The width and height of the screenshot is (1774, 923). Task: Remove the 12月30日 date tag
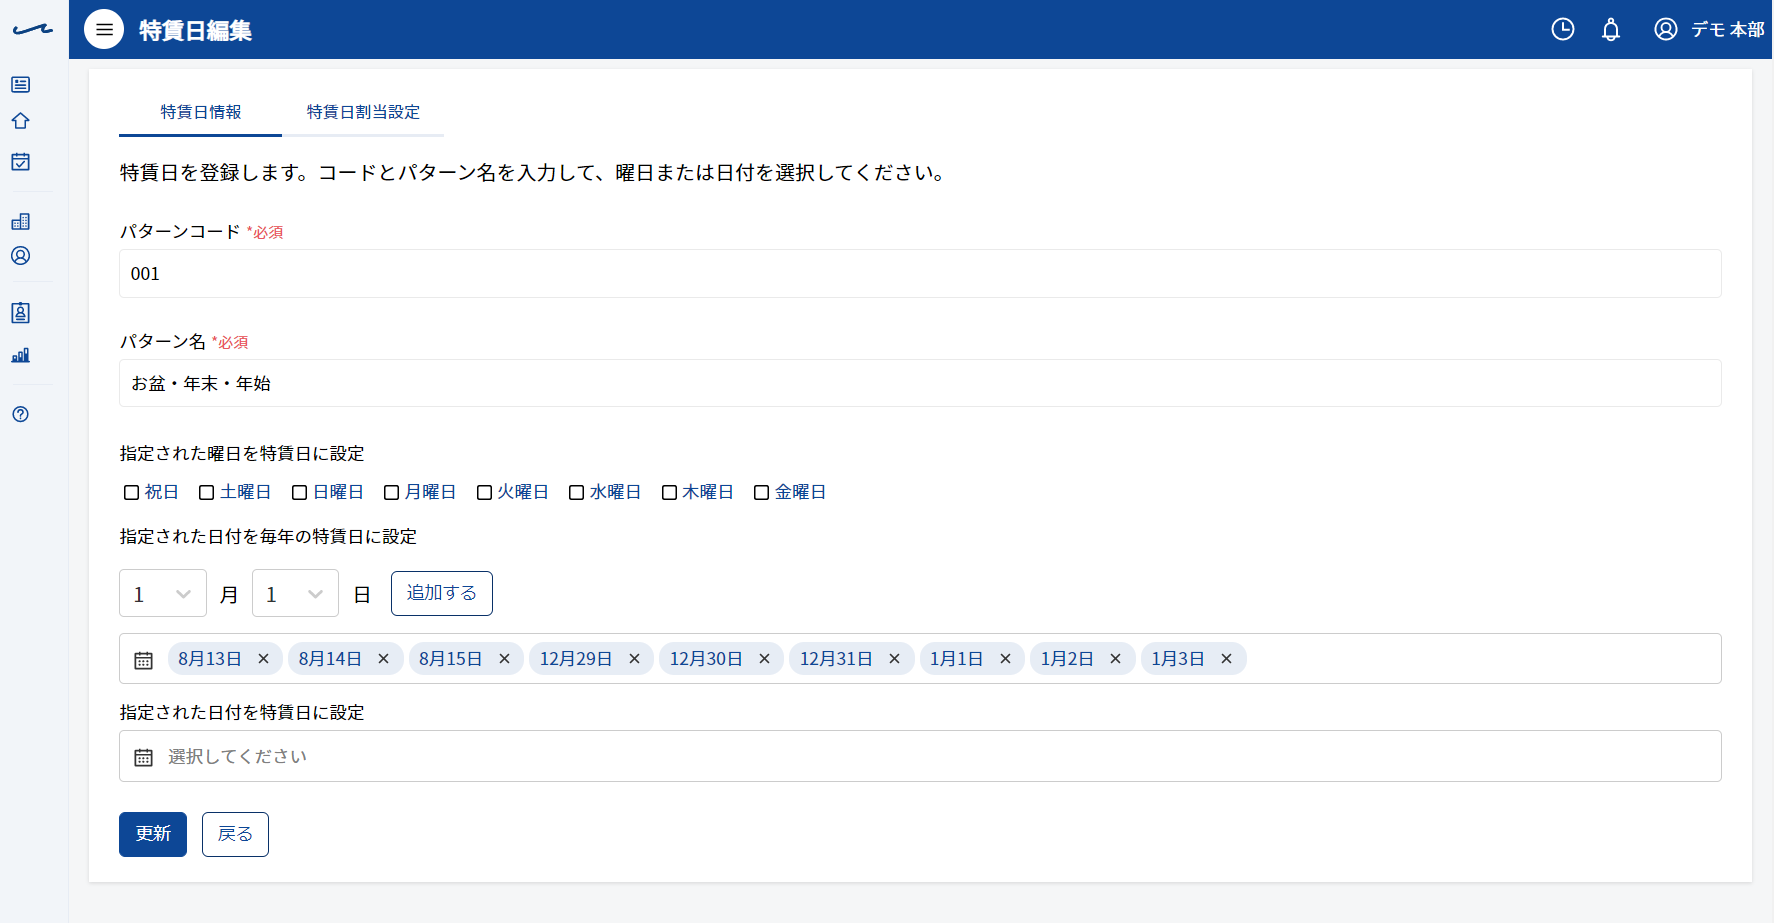[x=764, y=659]
